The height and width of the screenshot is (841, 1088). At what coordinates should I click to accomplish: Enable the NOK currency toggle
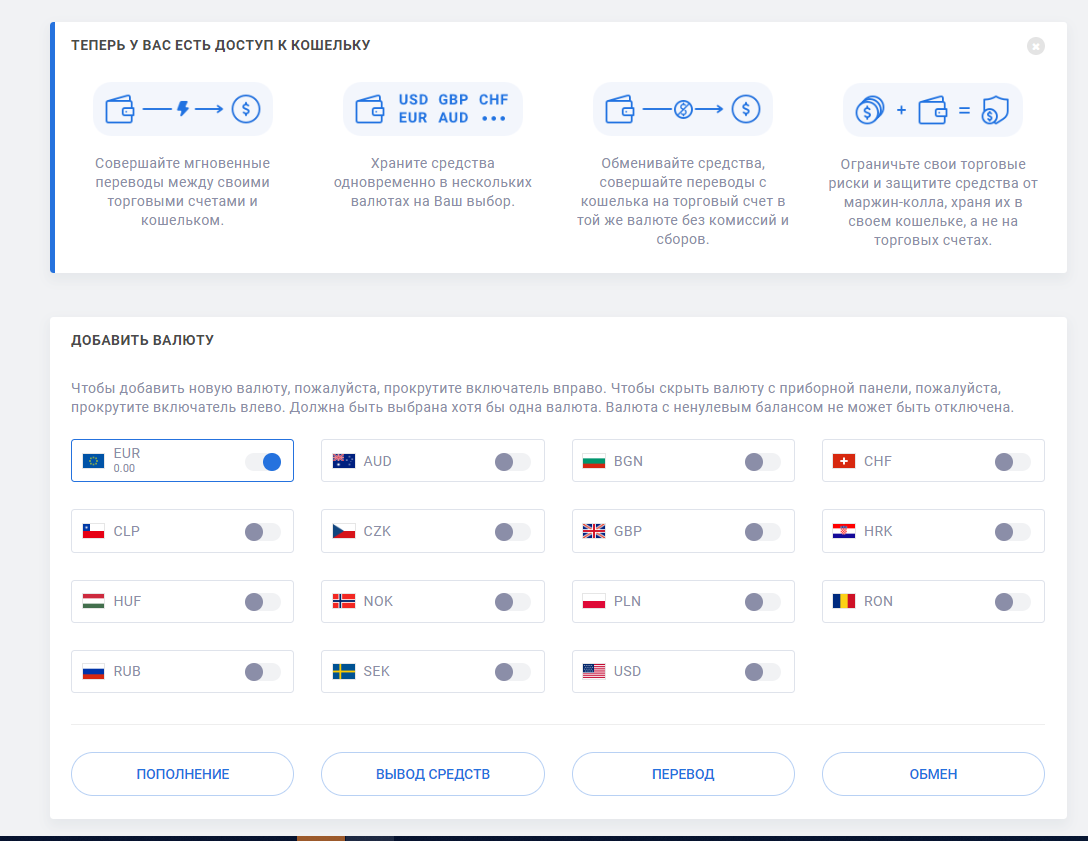[x=513, y=602]
